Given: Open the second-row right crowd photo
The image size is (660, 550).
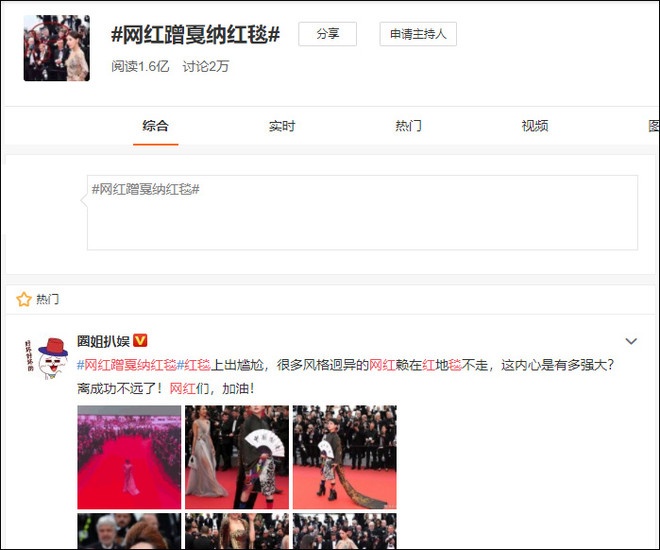Looking at the screenshot, I should click(345, 531).
